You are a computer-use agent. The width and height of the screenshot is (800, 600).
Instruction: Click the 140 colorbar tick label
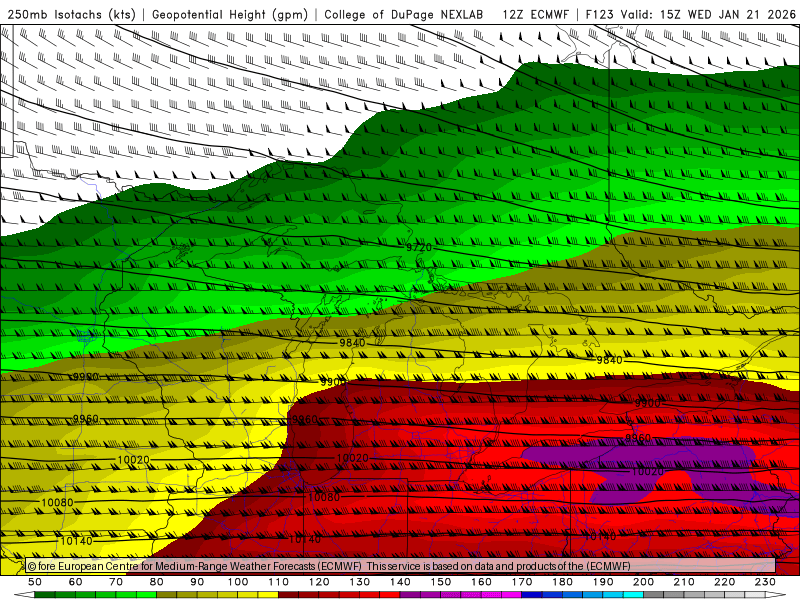400,582
